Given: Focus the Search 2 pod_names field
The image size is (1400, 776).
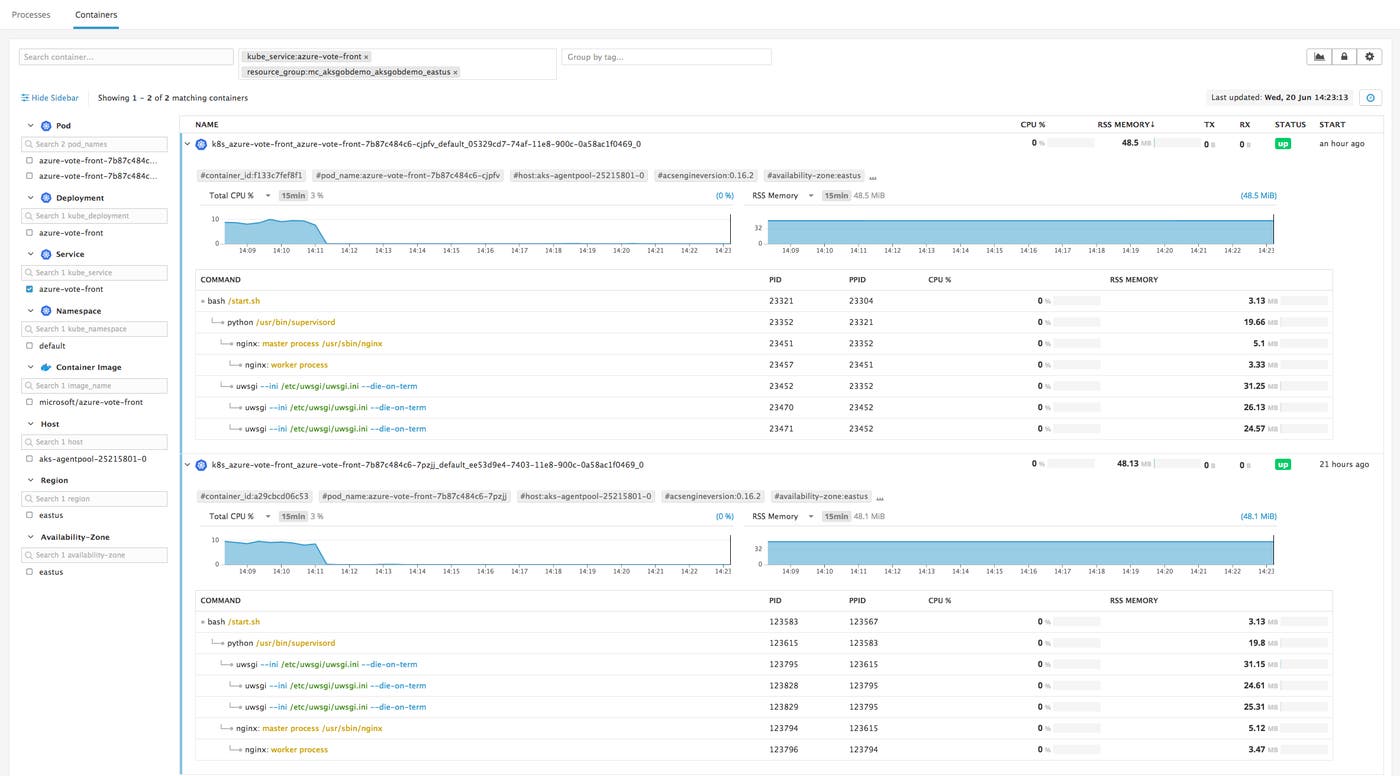Looking at the screenshot, I should click(96, 145).
